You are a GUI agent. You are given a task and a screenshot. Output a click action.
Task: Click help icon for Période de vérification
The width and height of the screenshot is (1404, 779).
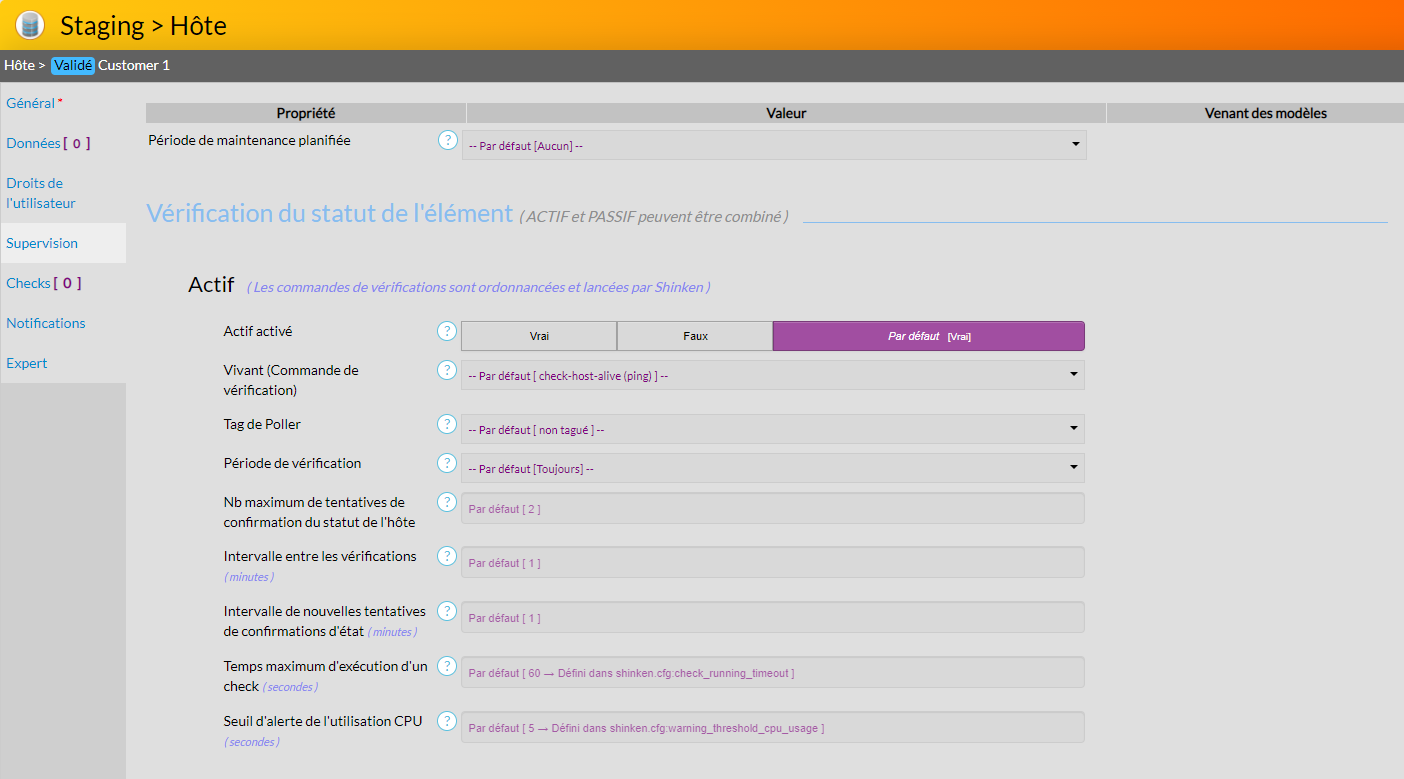coord(447,463)
